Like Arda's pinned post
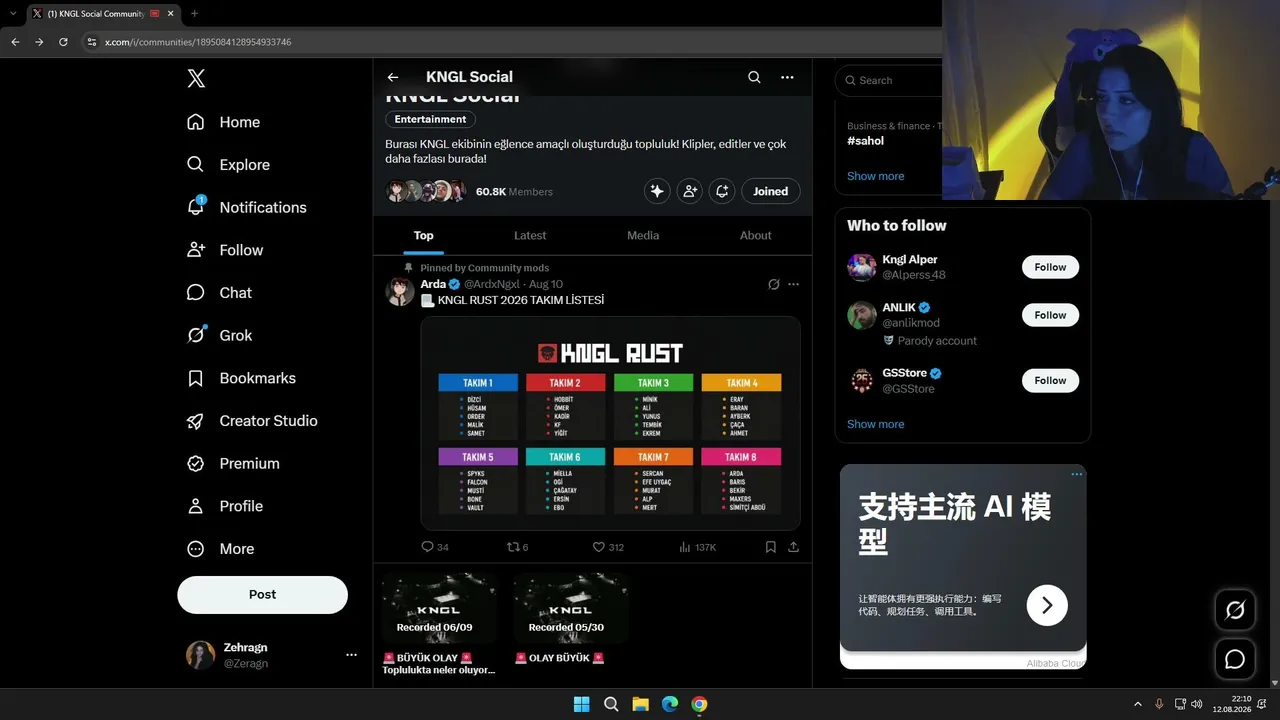This screenshot has width=1280, height=720. point(608,547)
